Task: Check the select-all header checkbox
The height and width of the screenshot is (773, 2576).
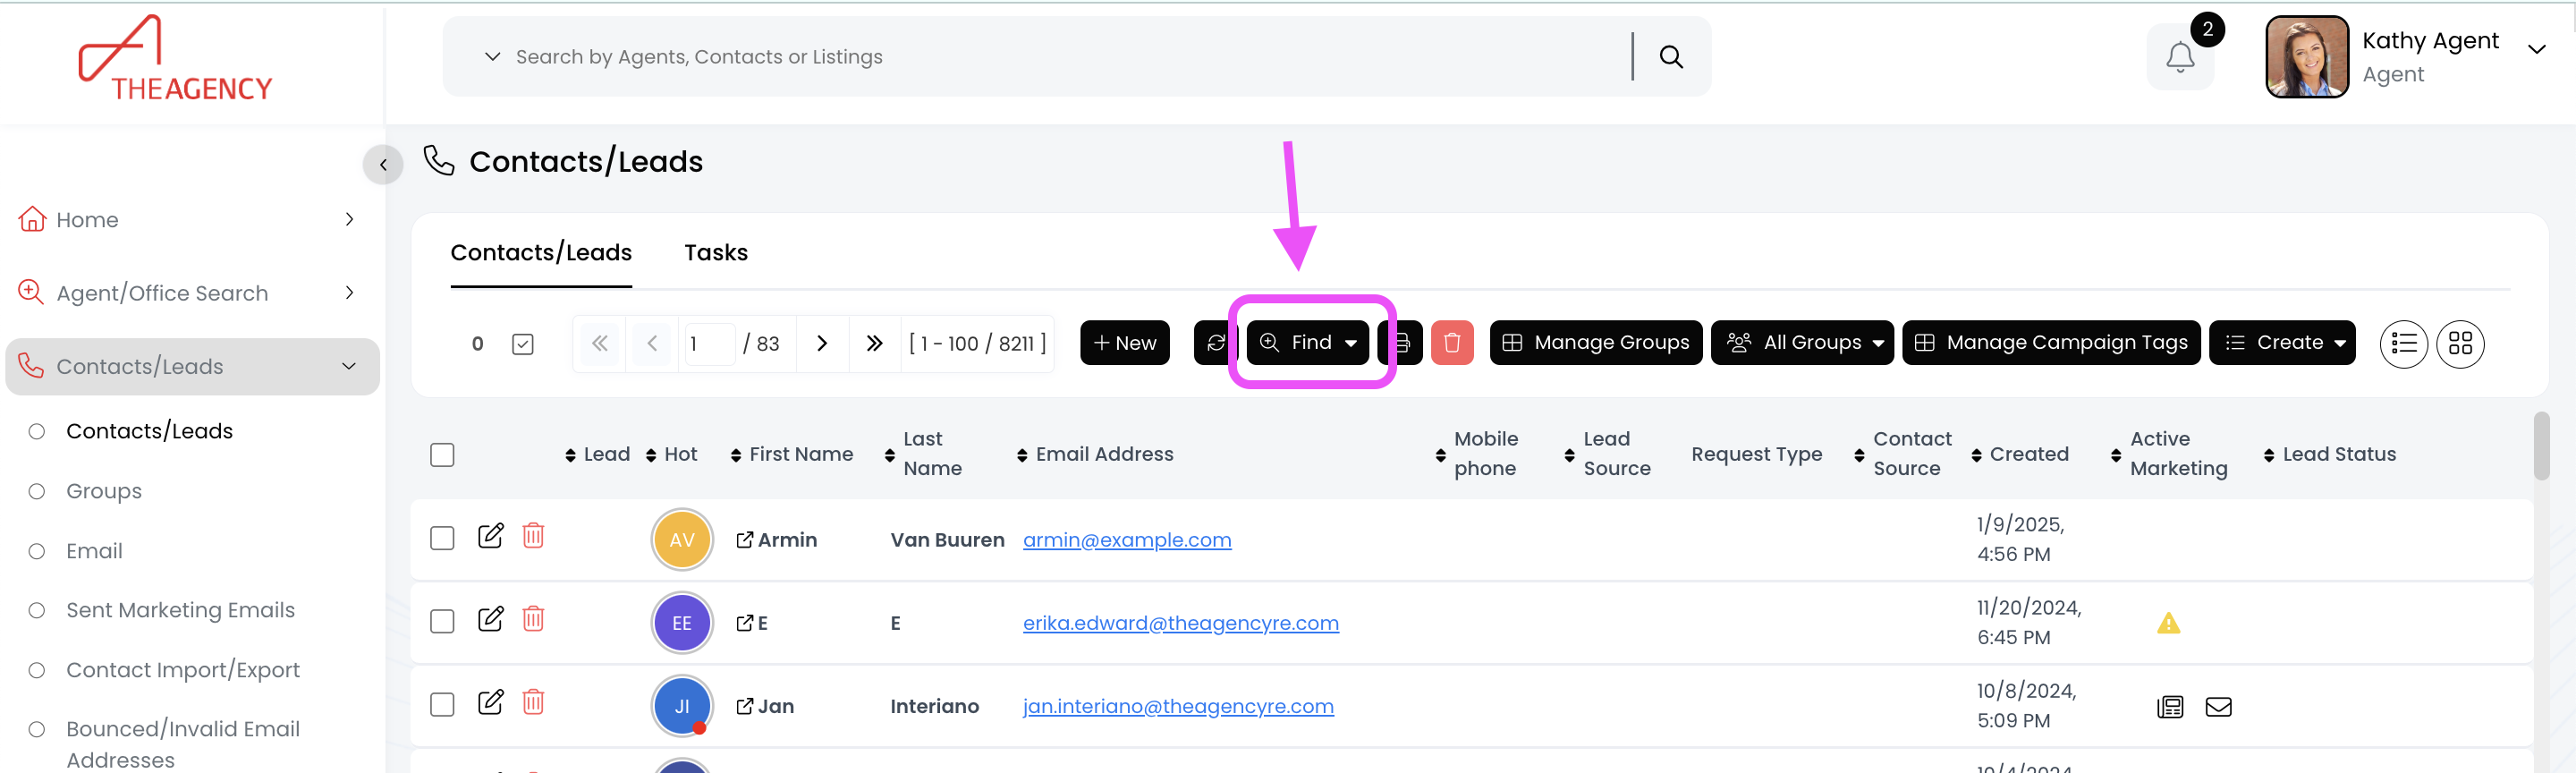Action: pyautogui.click(x=442, y=455)
